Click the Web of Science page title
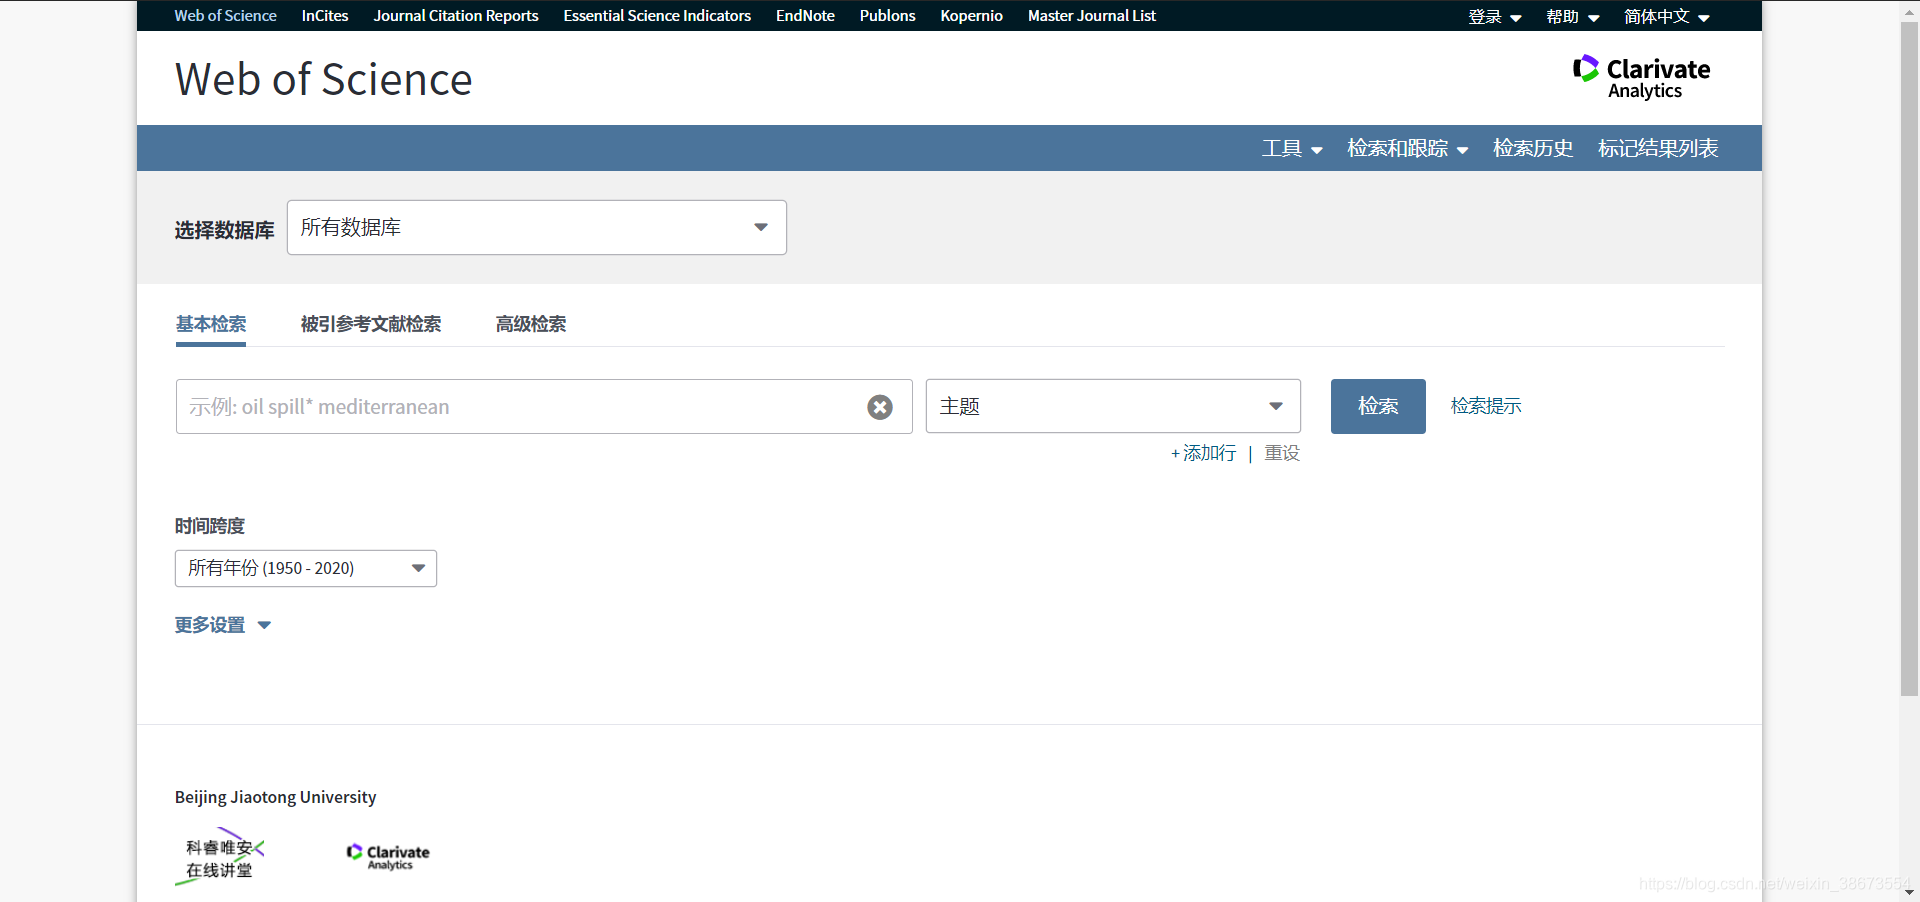 (324, 79)
